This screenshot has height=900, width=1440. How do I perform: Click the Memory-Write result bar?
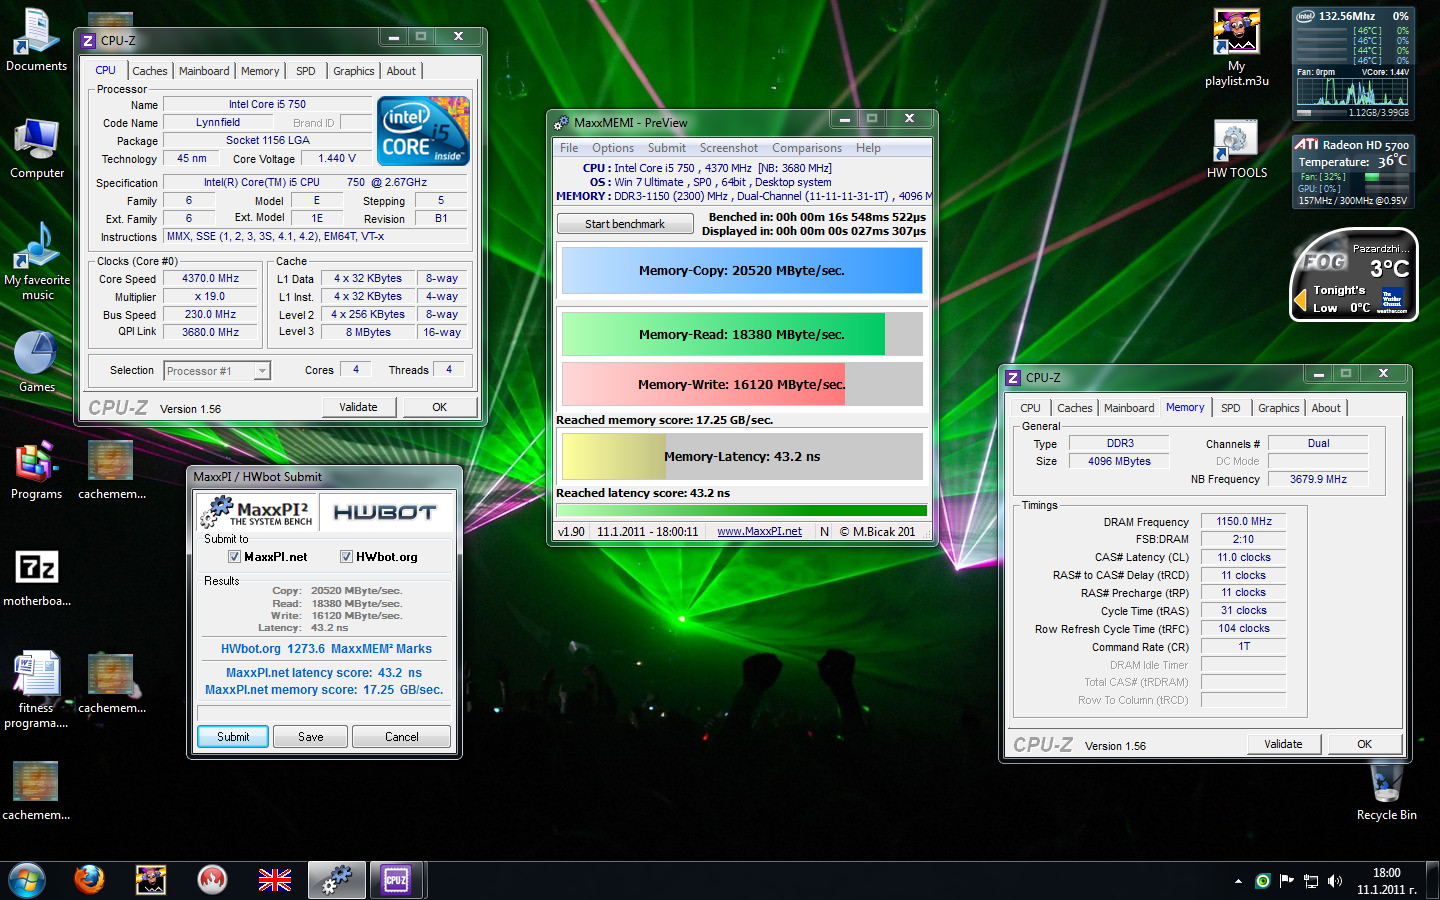742,384
